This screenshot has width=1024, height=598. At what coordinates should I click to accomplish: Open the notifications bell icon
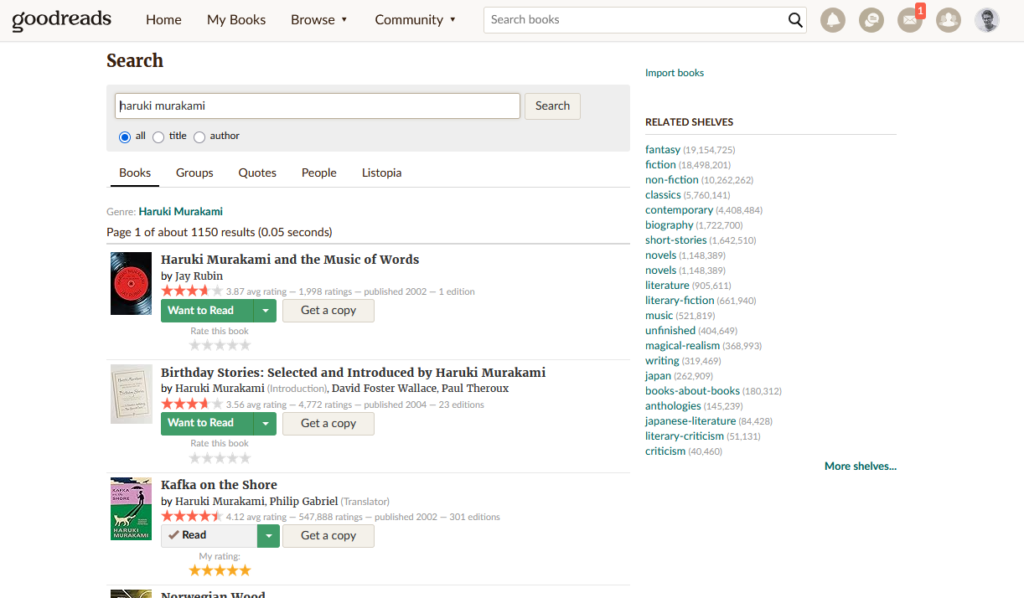832,20
